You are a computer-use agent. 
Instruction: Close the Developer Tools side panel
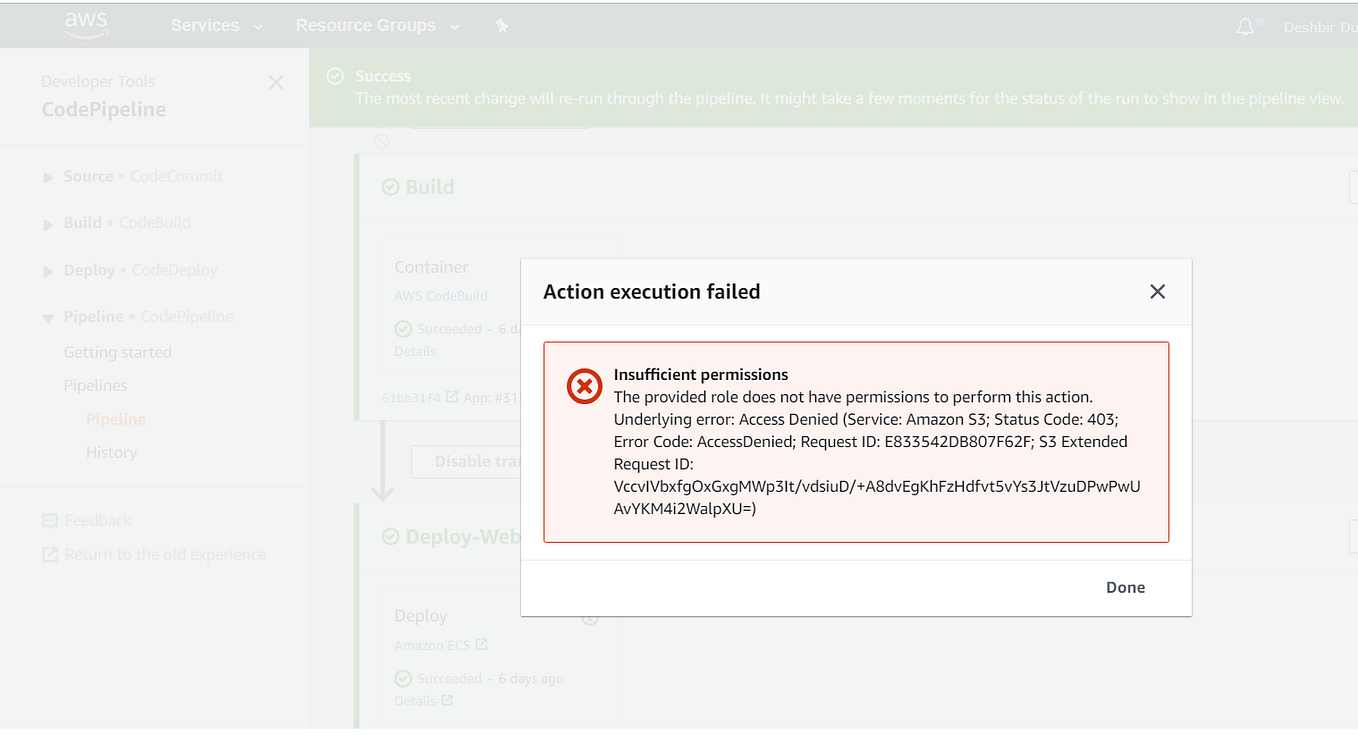point(276,83)
